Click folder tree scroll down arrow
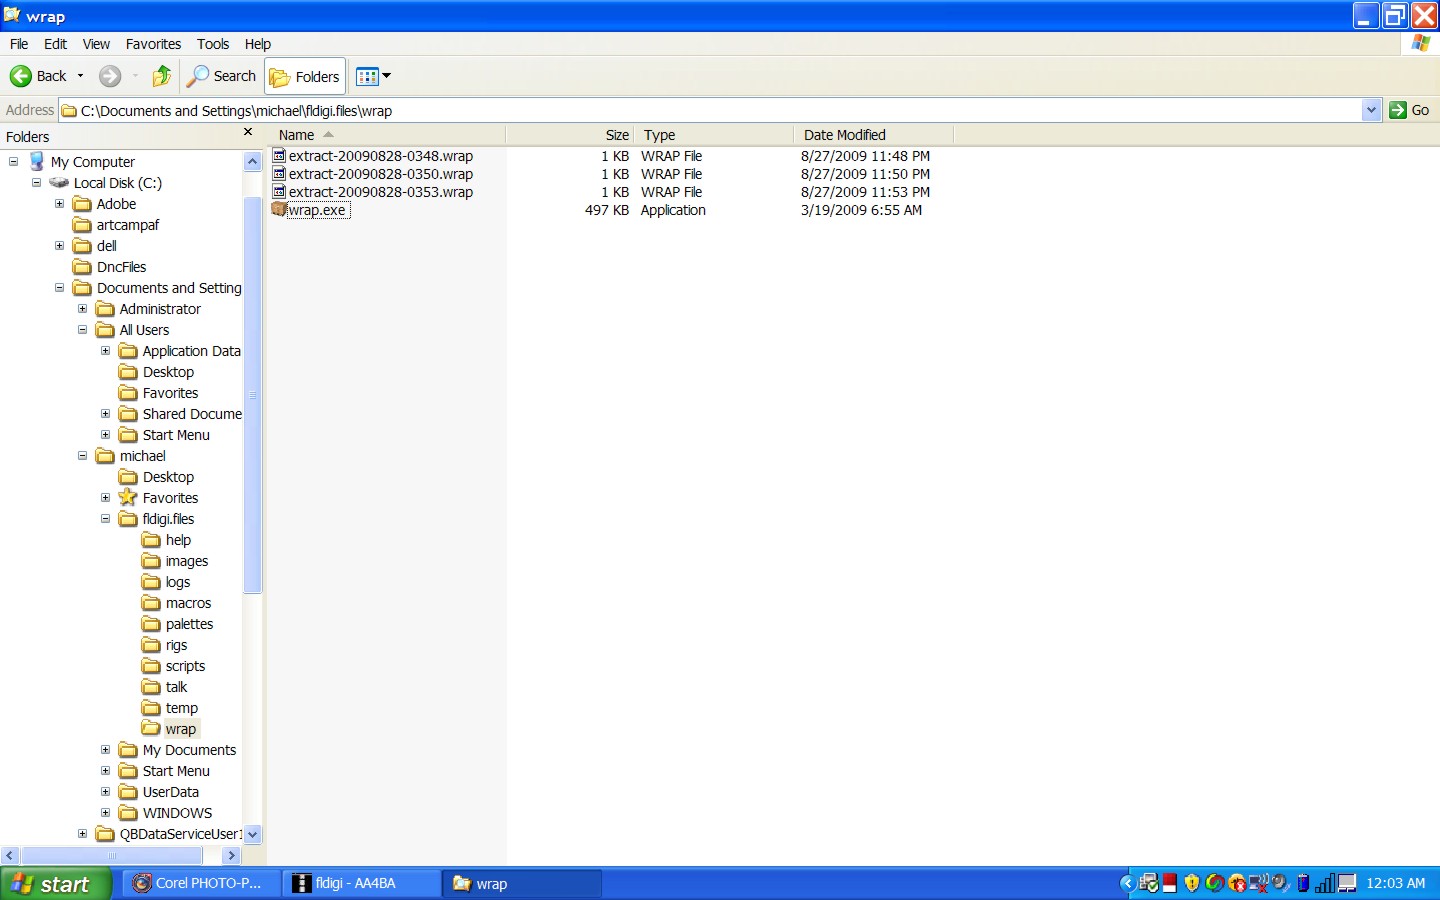 point(252,834)
